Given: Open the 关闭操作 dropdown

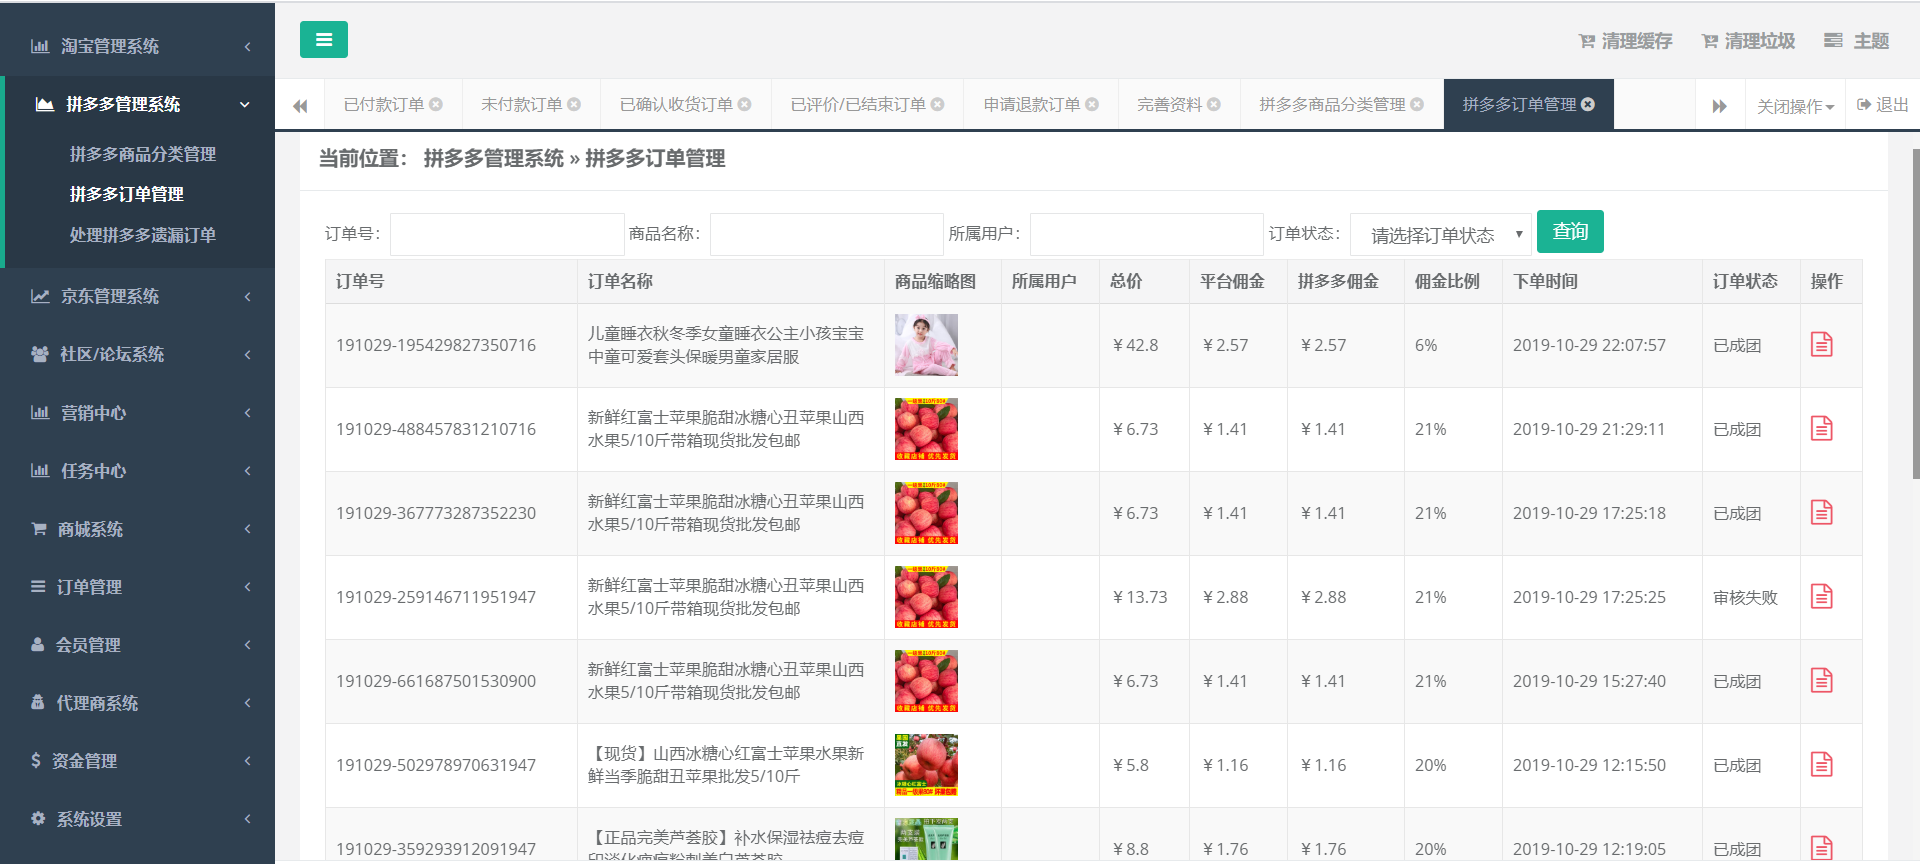Looking at the screenshot, I should (1795, 106).
